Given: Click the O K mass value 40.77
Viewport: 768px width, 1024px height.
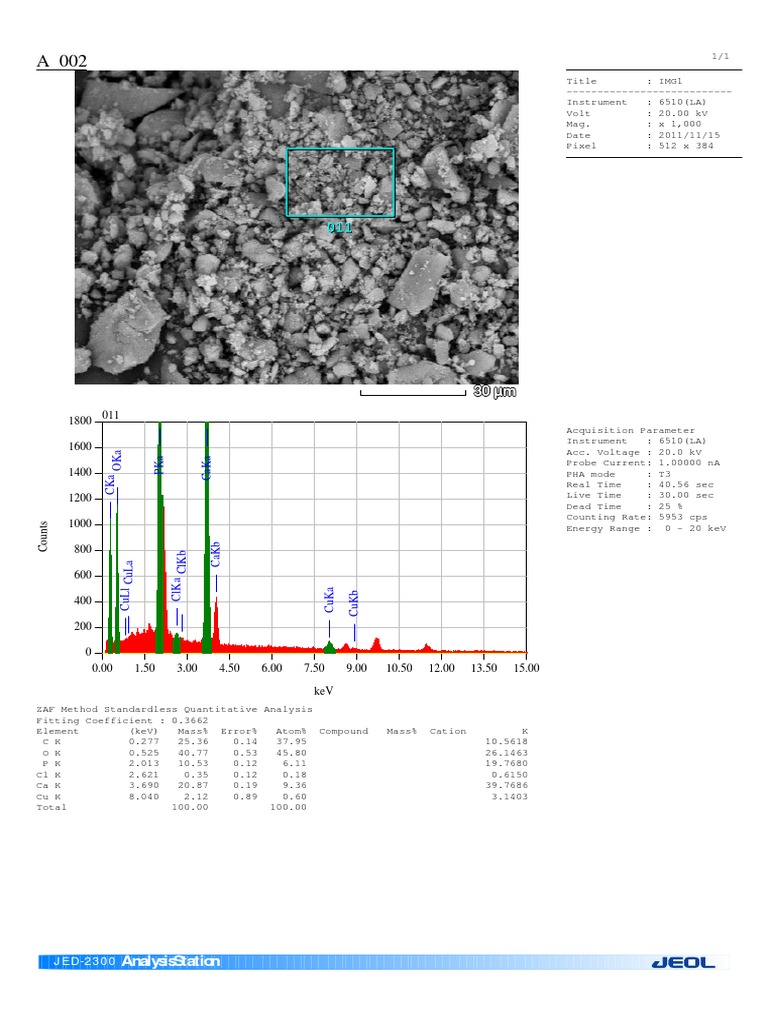Looking at the screenshot, I should point(193,754).
